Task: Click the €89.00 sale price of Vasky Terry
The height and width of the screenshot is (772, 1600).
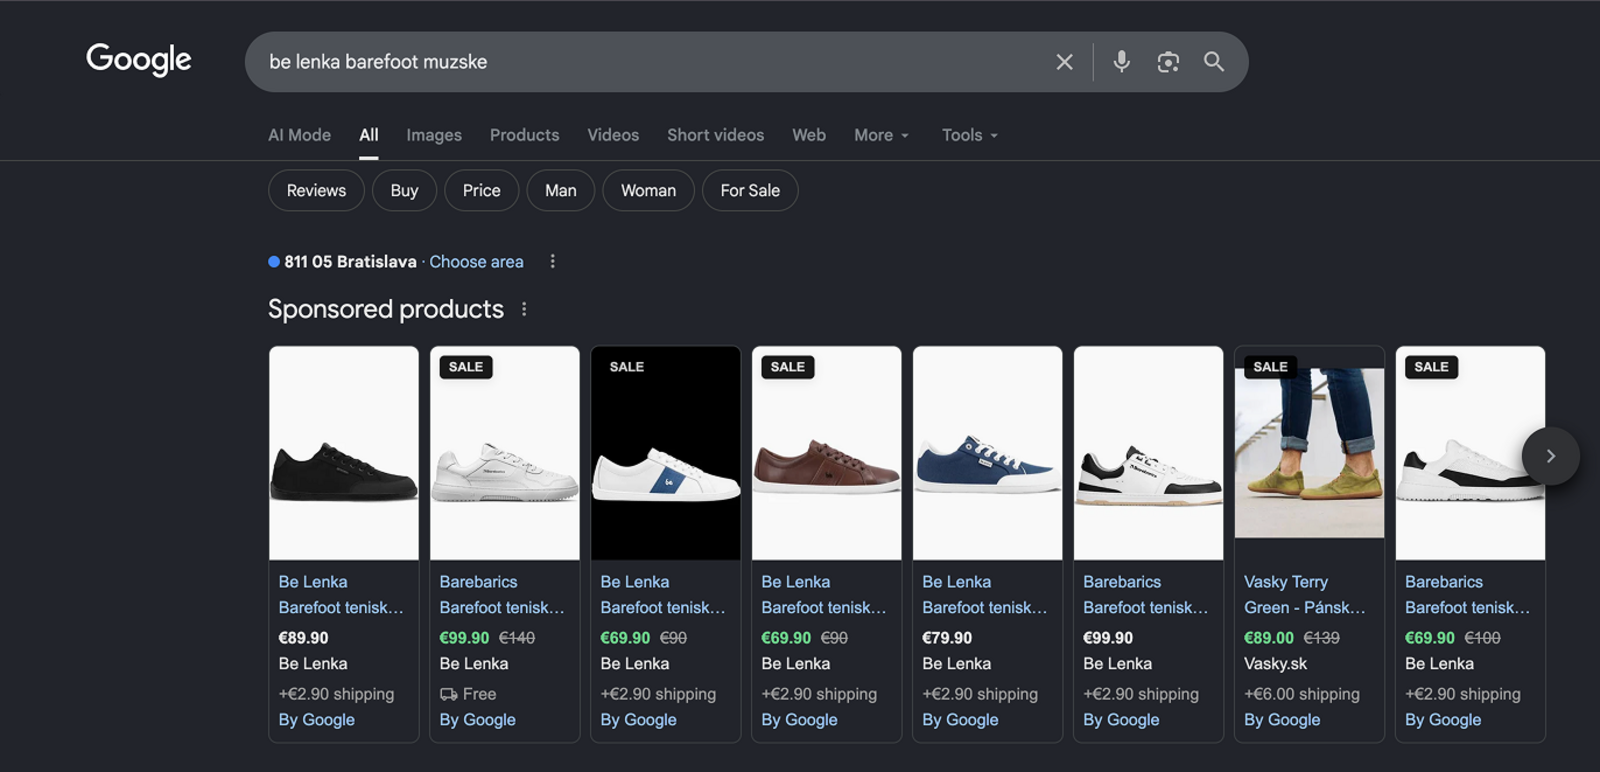Action: [1269, 637]
